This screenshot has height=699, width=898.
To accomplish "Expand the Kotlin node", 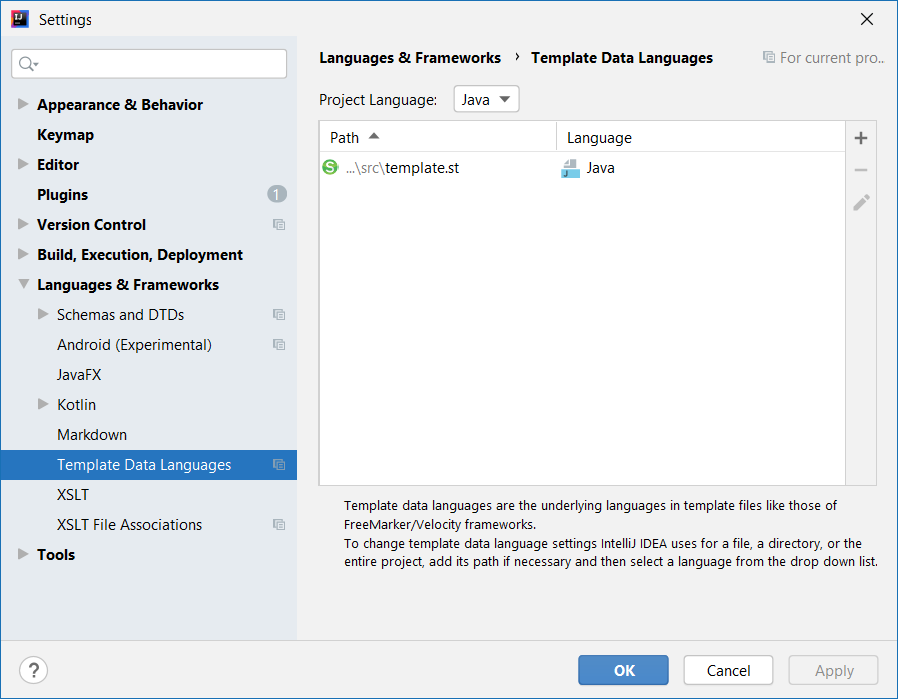I will (x=43, y=404).
